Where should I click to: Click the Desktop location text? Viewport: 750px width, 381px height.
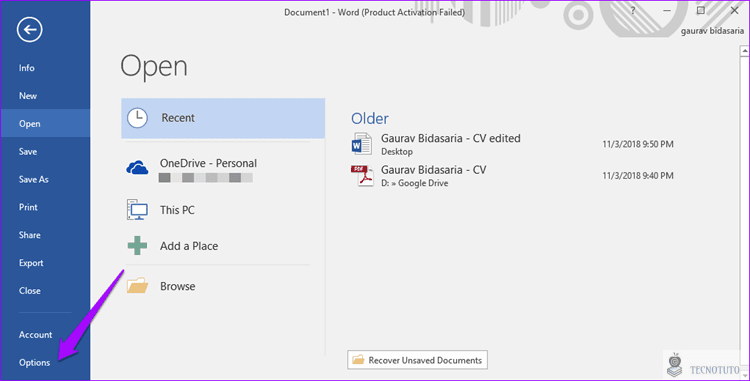397,152
